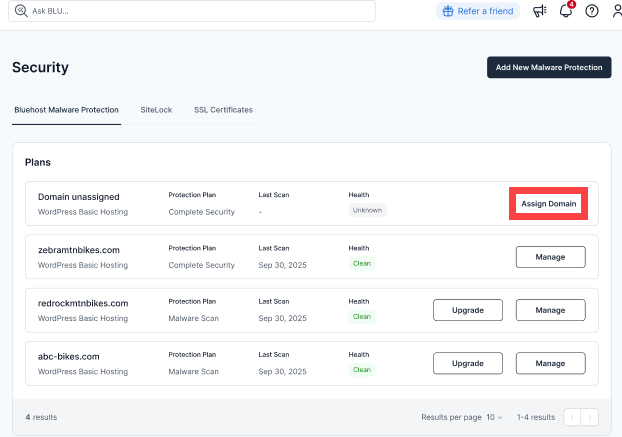Switch to the SSL Certificates tab
Viewport: 622px width, 437px height.
pos(223,110)
